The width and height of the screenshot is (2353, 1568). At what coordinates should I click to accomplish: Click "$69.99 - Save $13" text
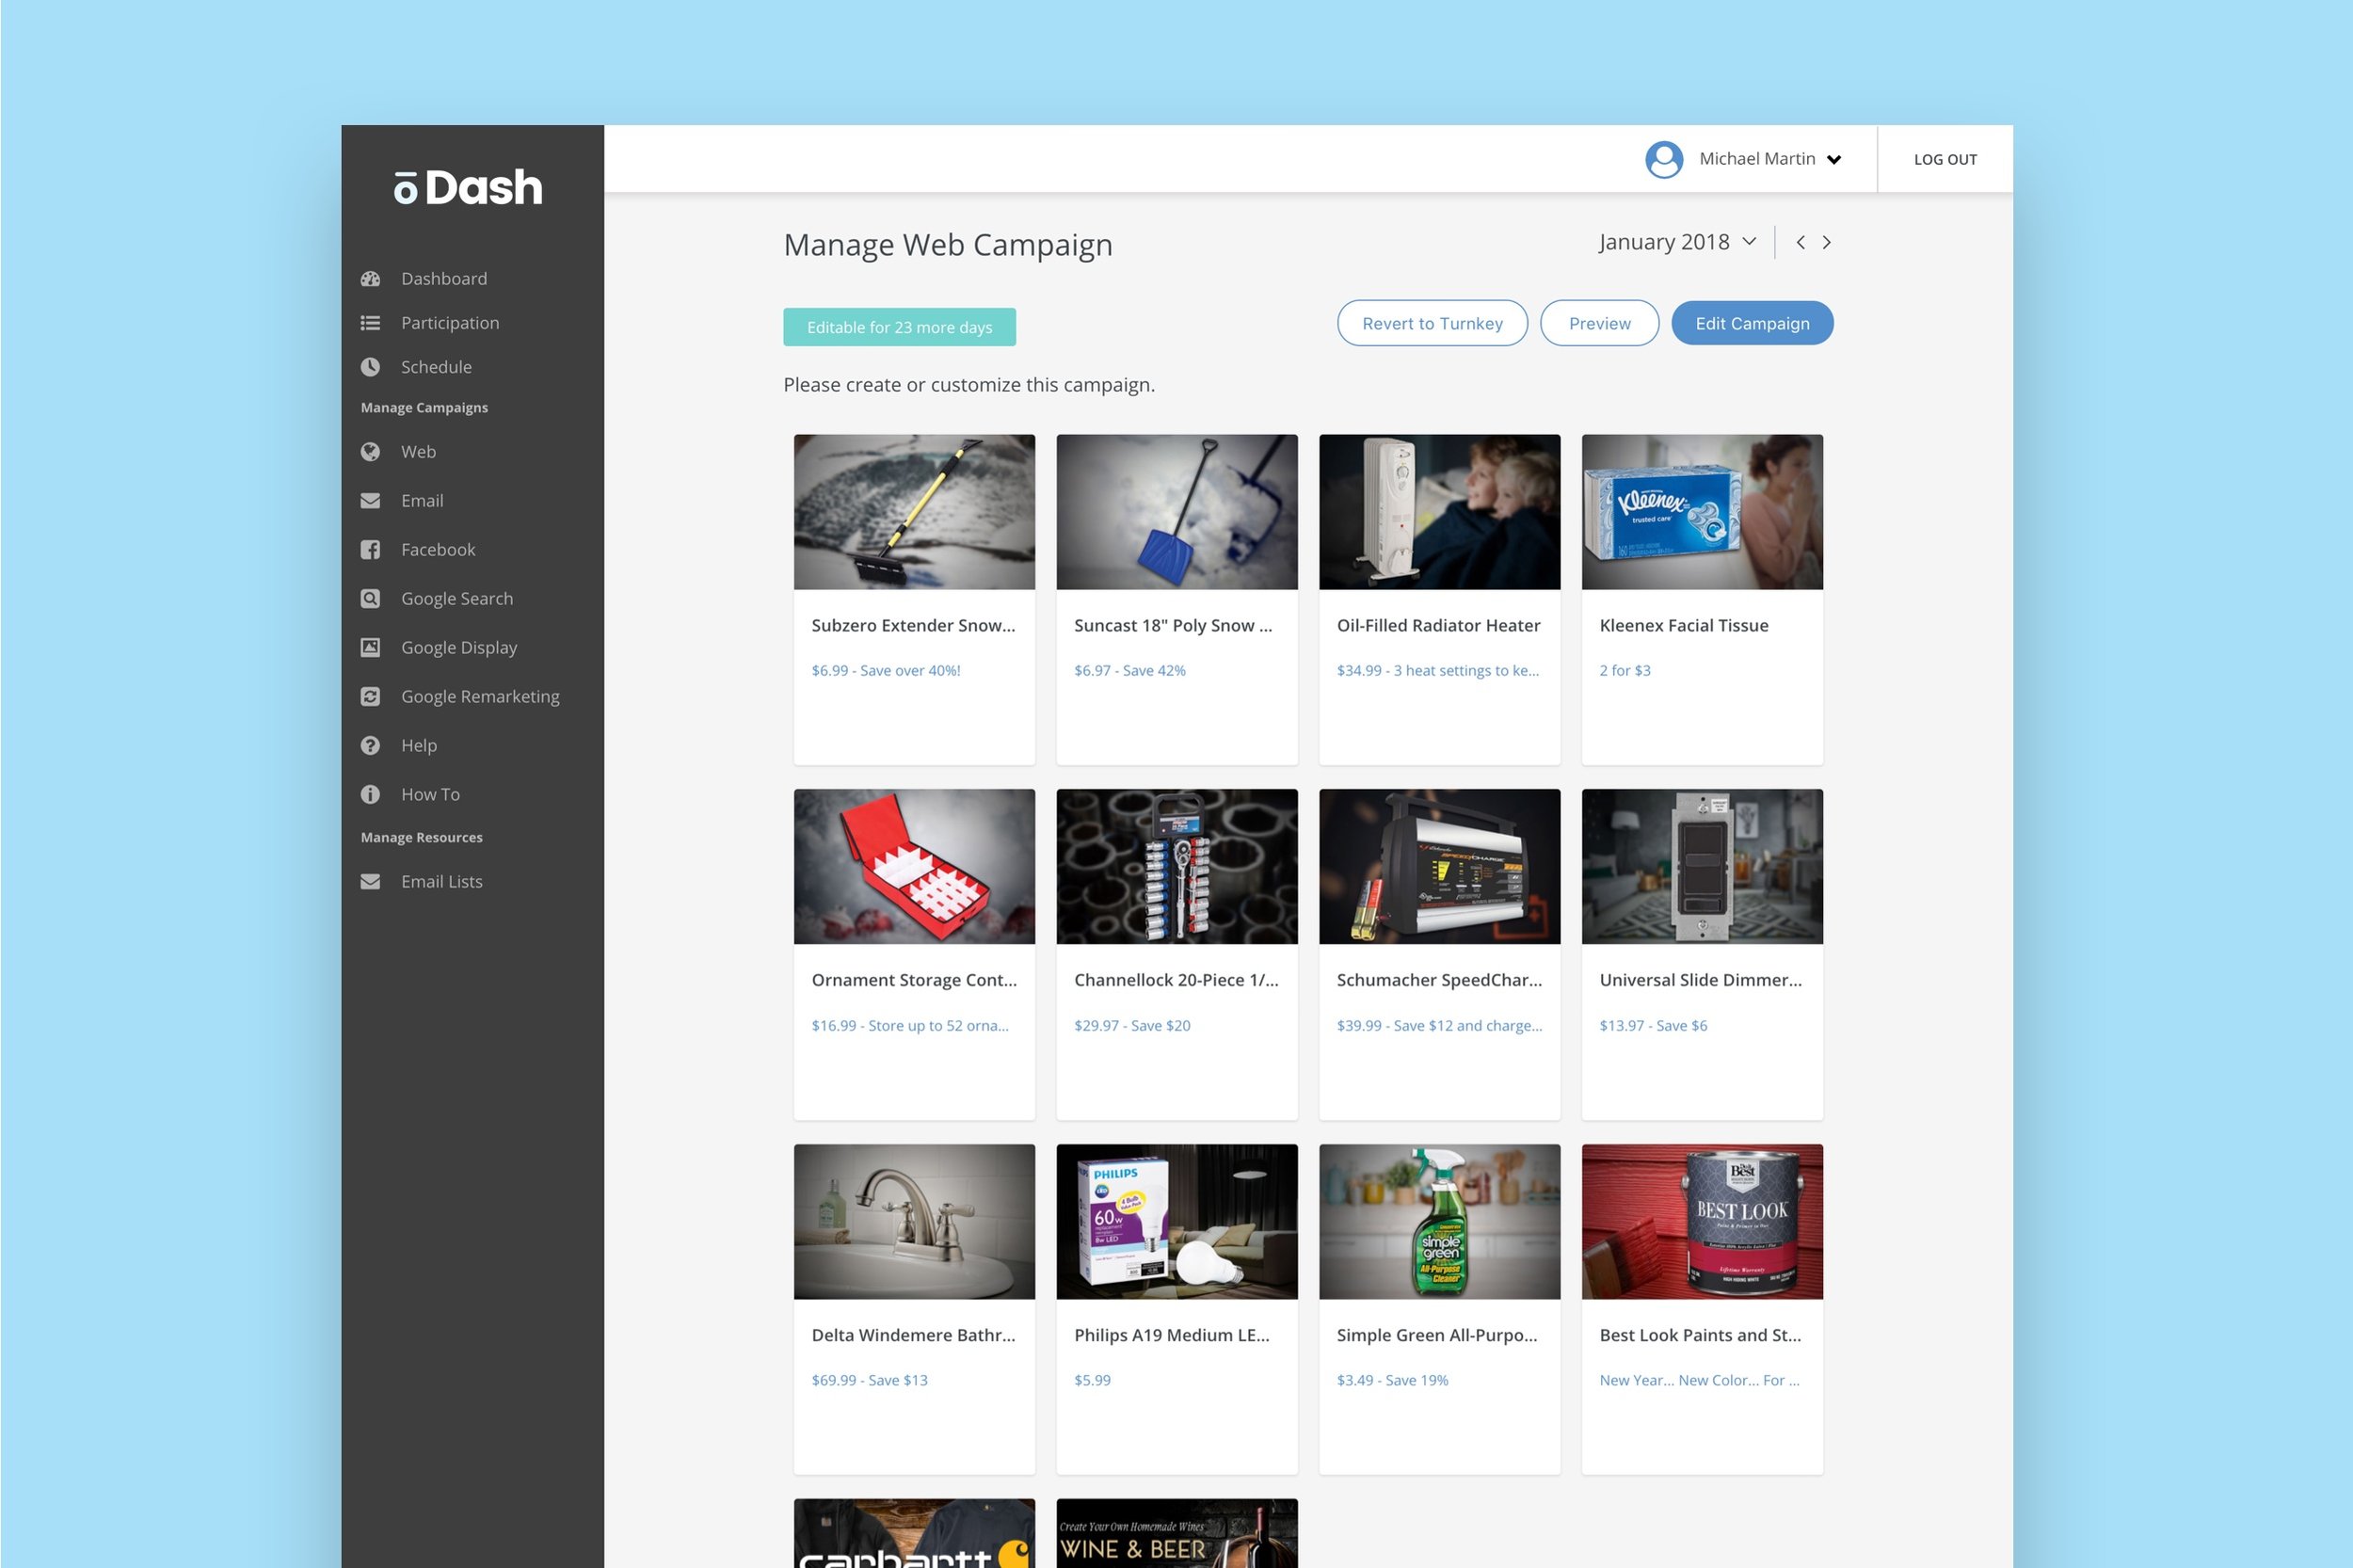click(869, 1381)
